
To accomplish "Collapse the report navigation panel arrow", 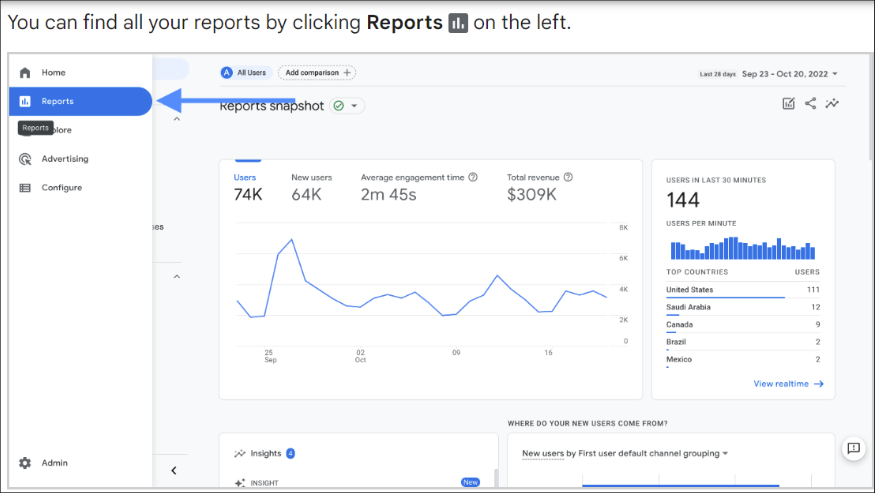I will [x=174, y=471].
